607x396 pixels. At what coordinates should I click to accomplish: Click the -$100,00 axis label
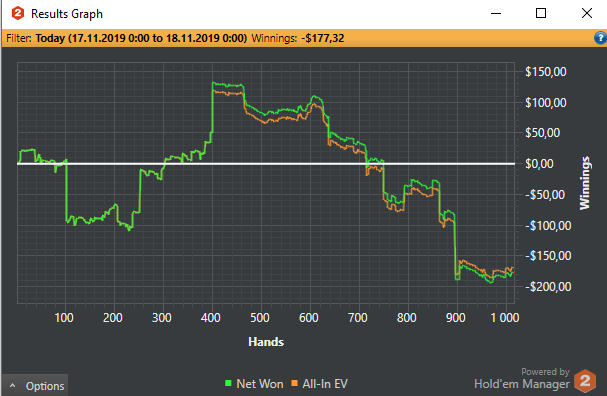548,225
